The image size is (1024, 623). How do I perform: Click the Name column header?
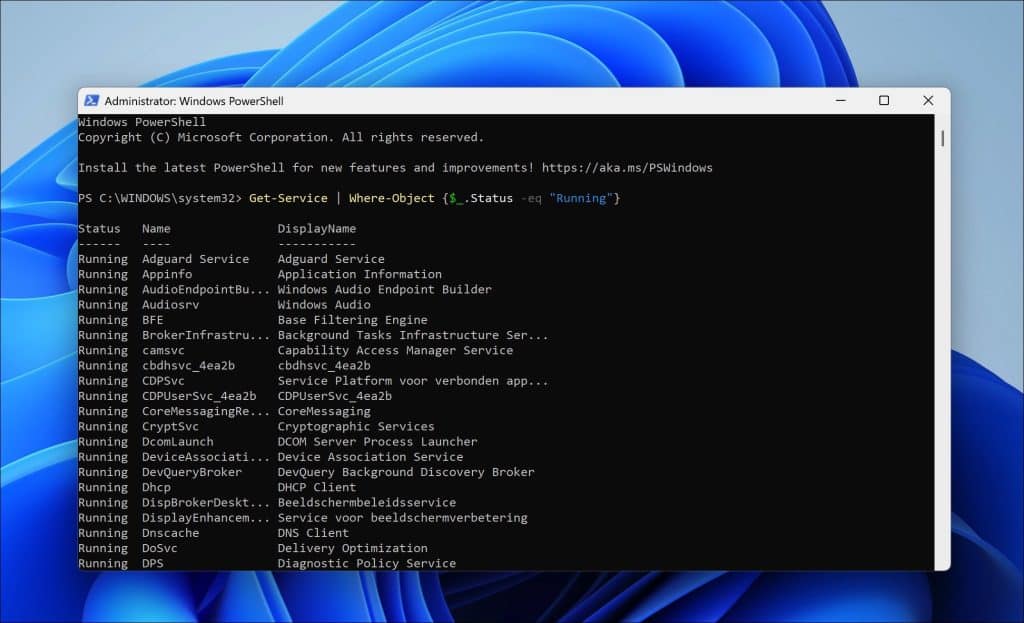156,229
